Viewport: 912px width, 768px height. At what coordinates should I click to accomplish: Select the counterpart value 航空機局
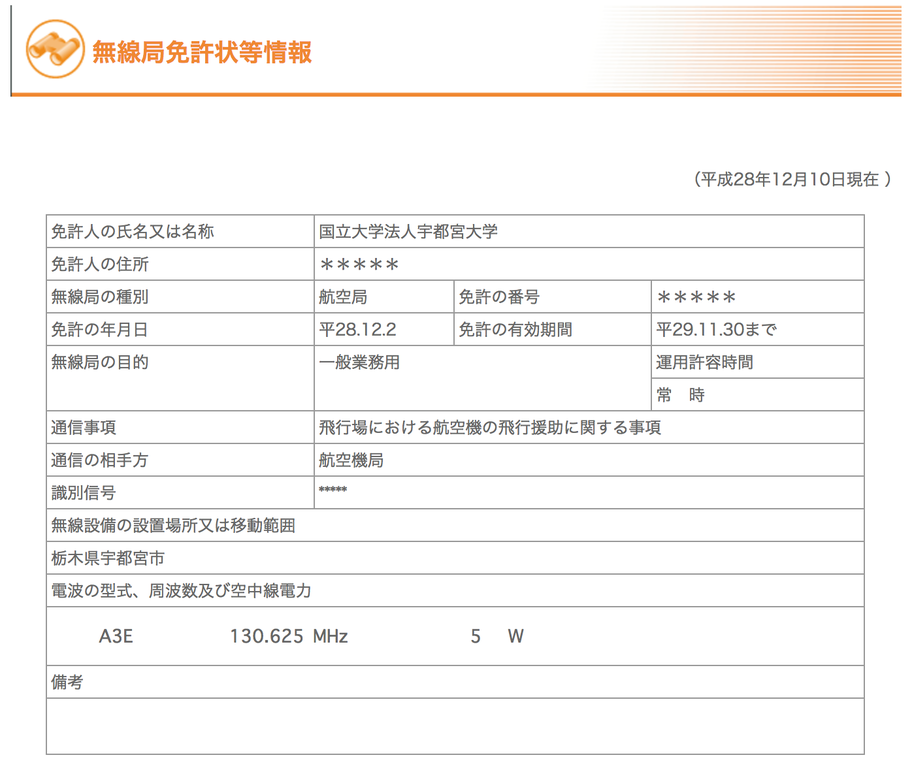point(351,460)
